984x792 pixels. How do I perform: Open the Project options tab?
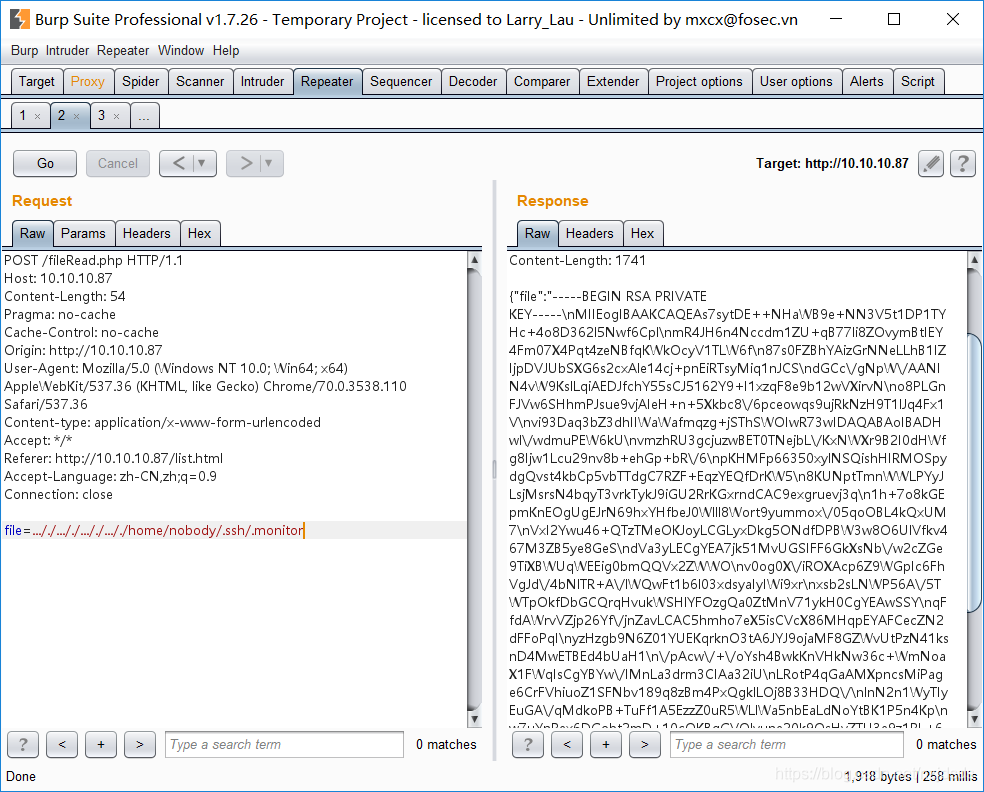pyautogui.click(x=699, y=82)
